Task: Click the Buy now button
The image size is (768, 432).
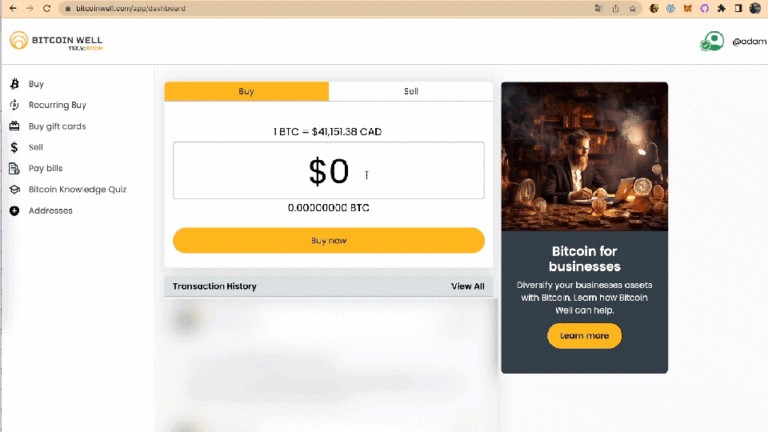Action: coord(329,240)
